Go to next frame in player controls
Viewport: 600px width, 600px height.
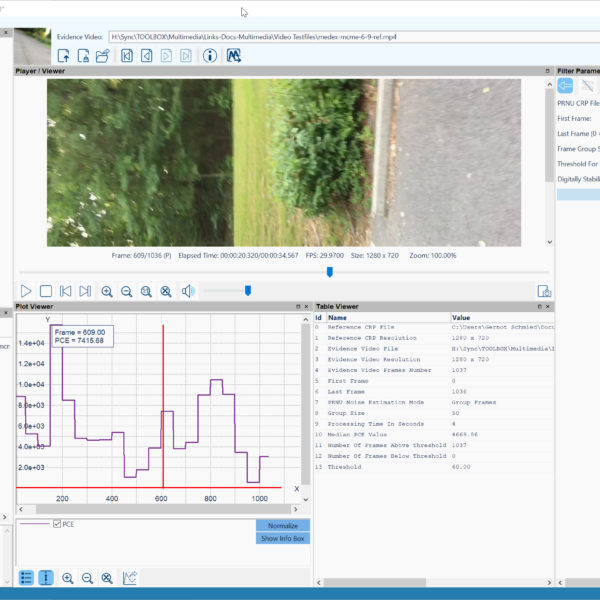[85, 291]
